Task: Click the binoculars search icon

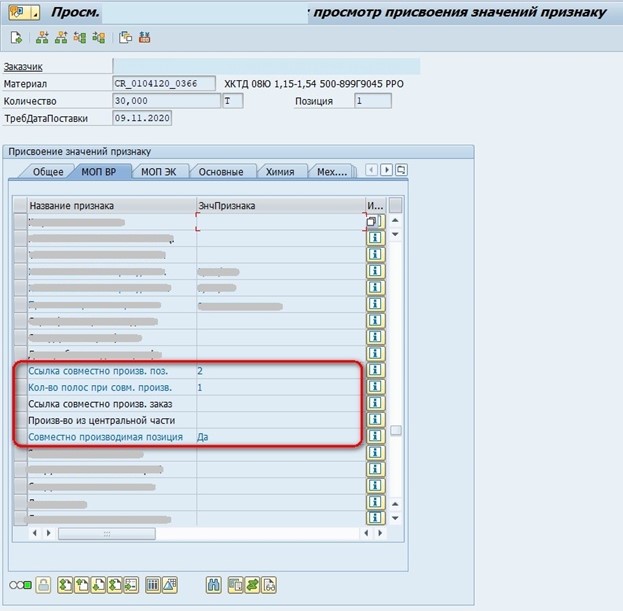Action: [x=214, y=585]
